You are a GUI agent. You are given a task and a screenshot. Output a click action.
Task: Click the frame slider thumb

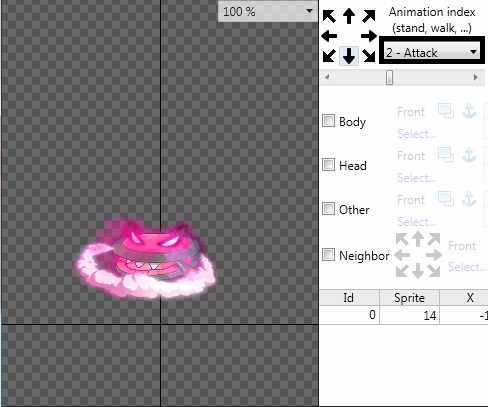[x=389, y=77]
